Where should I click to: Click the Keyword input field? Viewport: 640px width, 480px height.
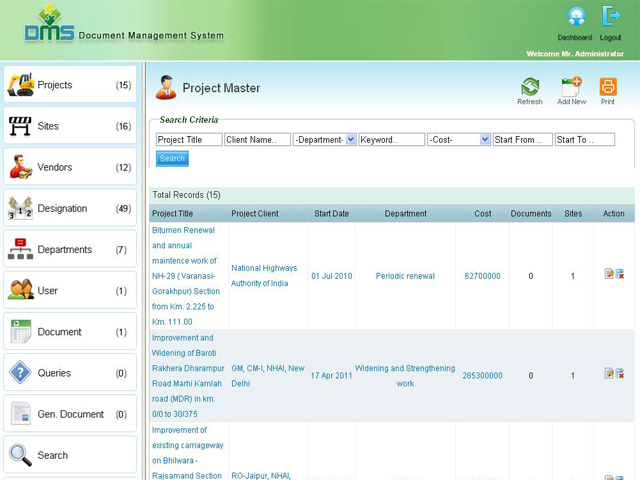click(391, 140)
